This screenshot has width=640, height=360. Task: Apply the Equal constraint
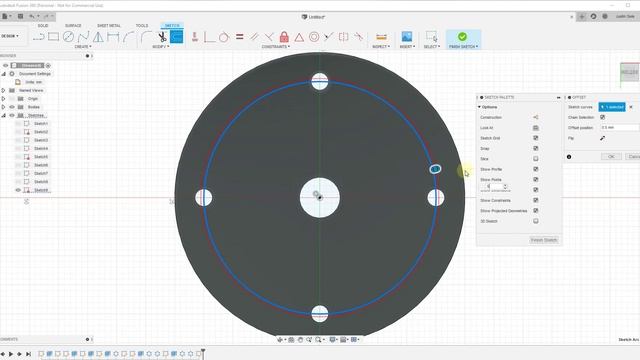click(240, 37)
